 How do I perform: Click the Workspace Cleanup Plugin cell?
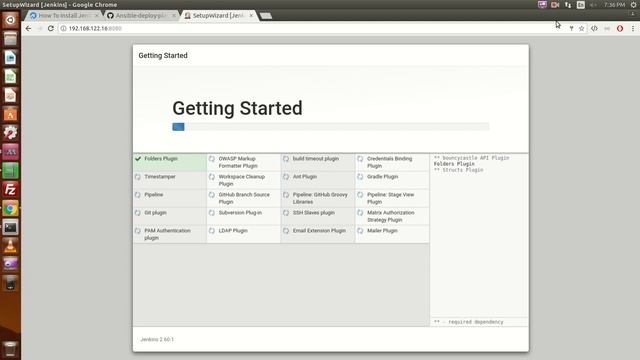tap(244, 180)
